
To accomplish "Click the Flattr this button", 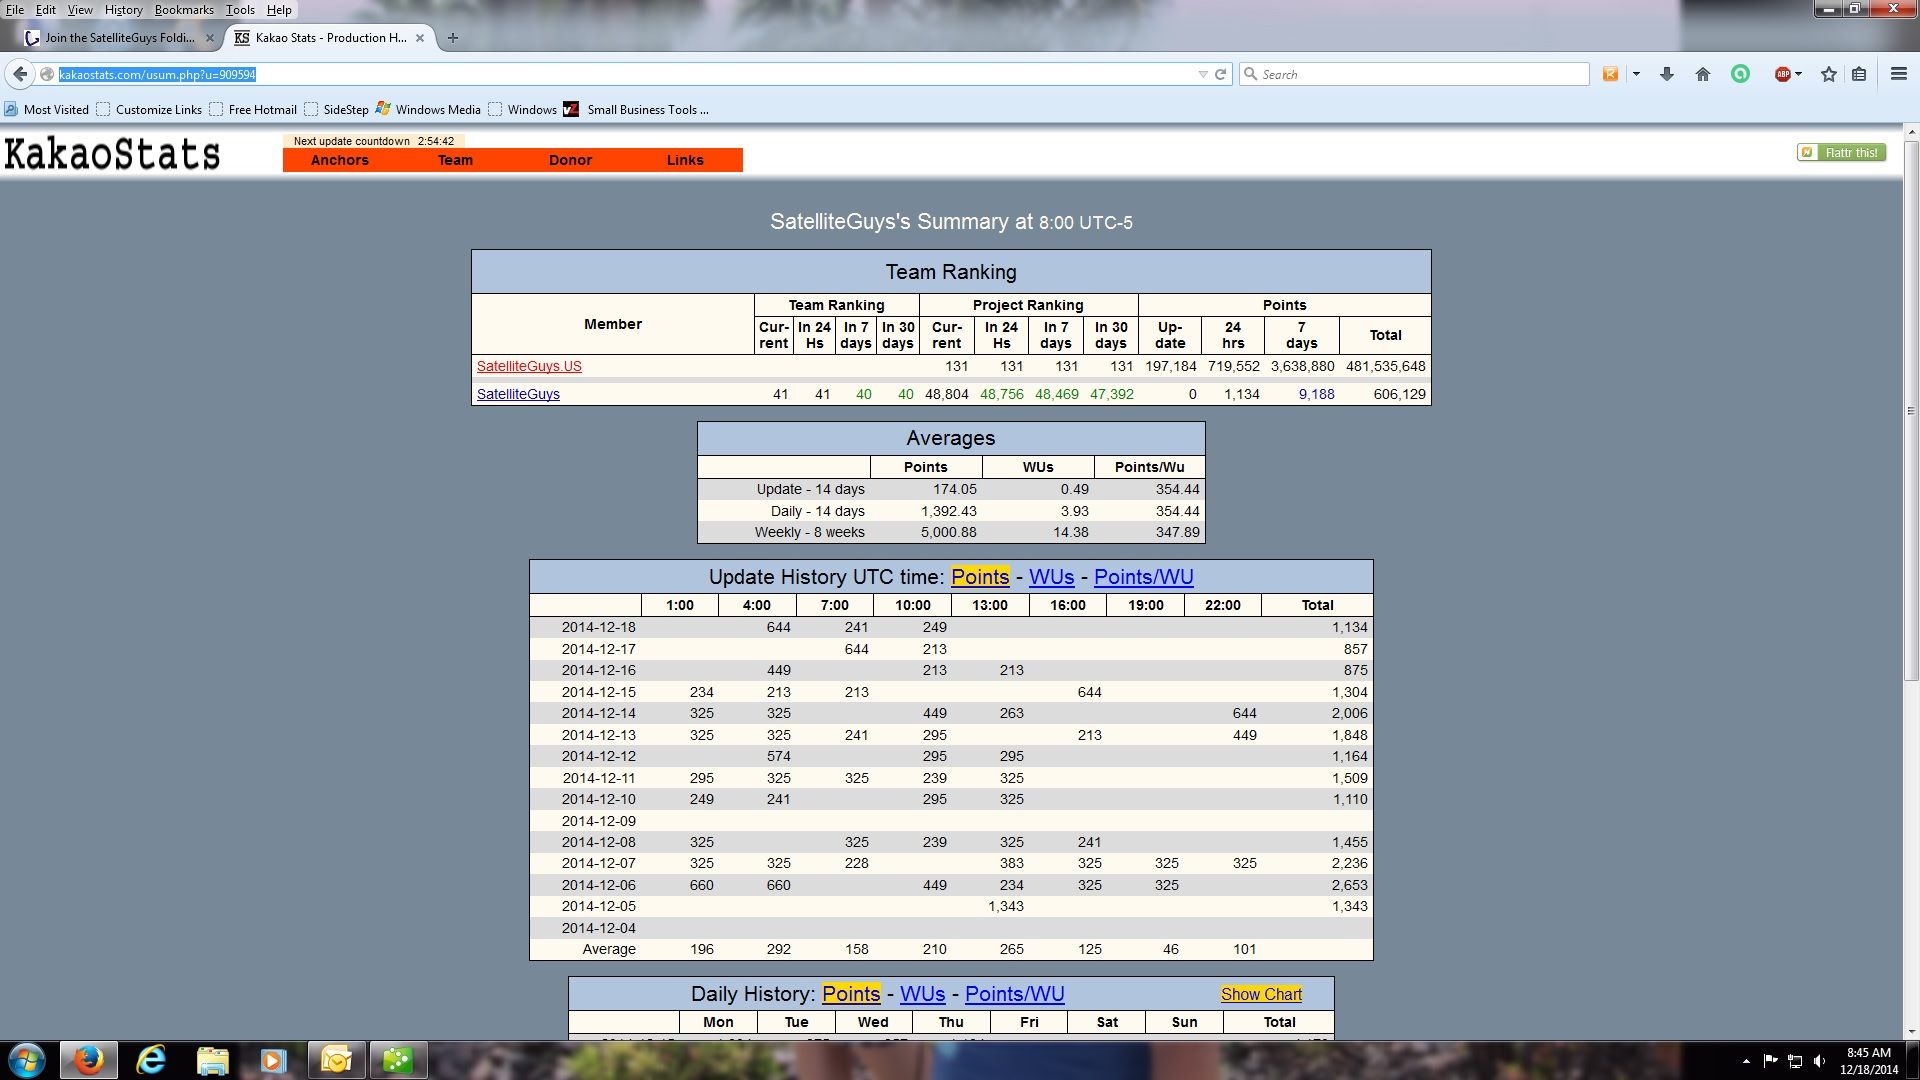I will coord(1841,153).
